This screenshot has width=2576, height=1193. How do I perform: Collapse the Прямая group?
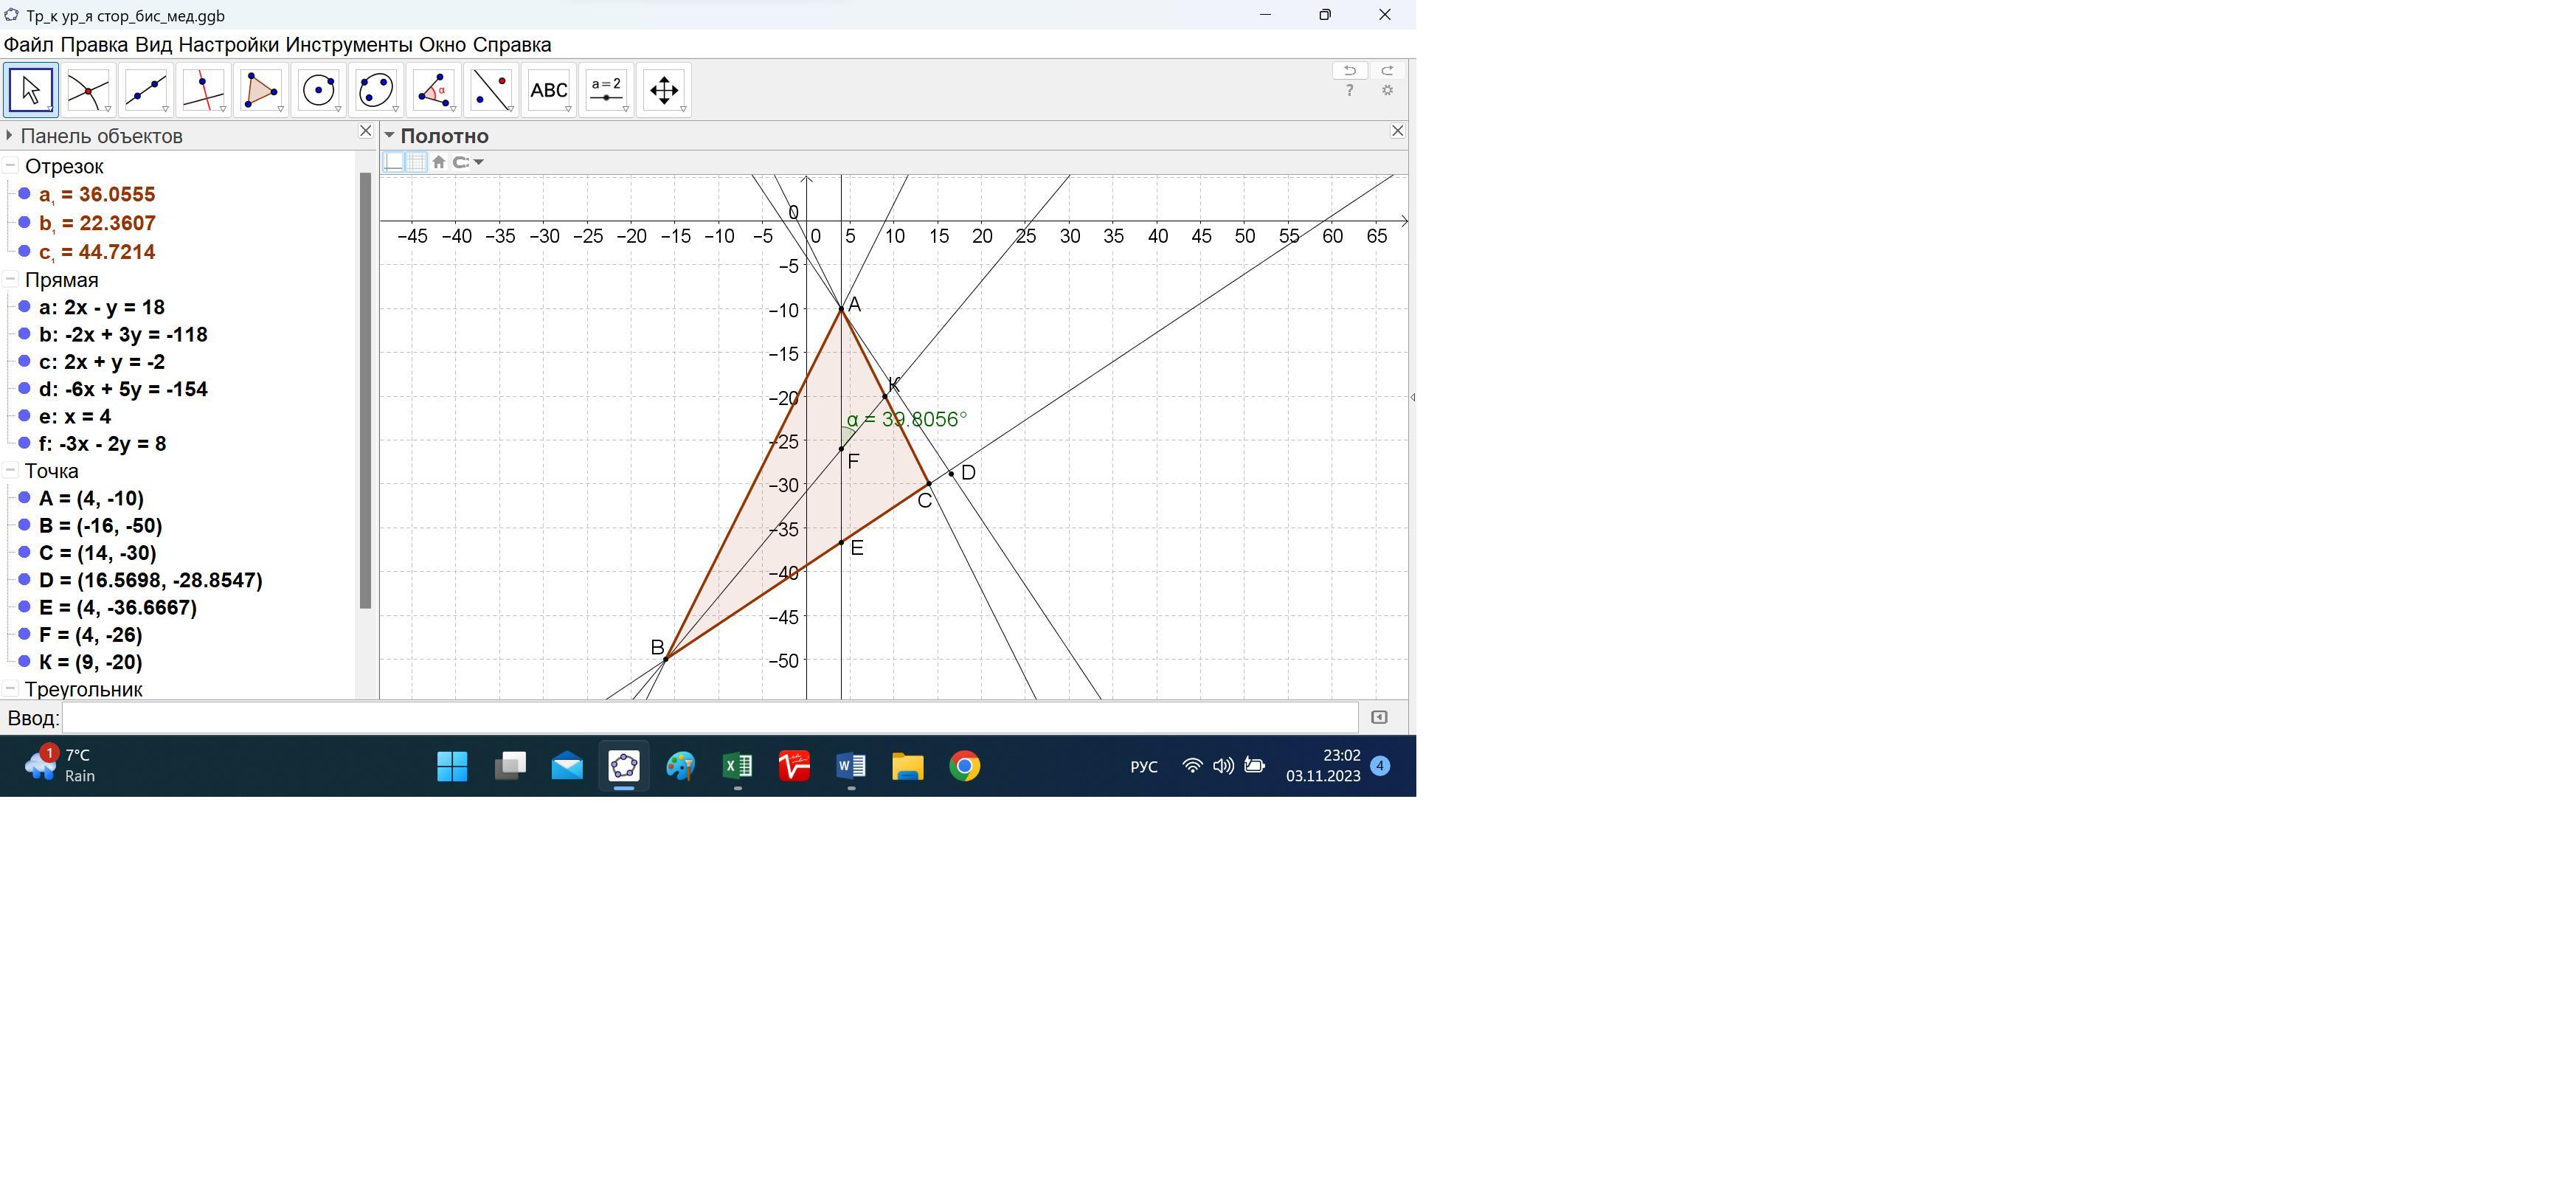tap(10, 280)
